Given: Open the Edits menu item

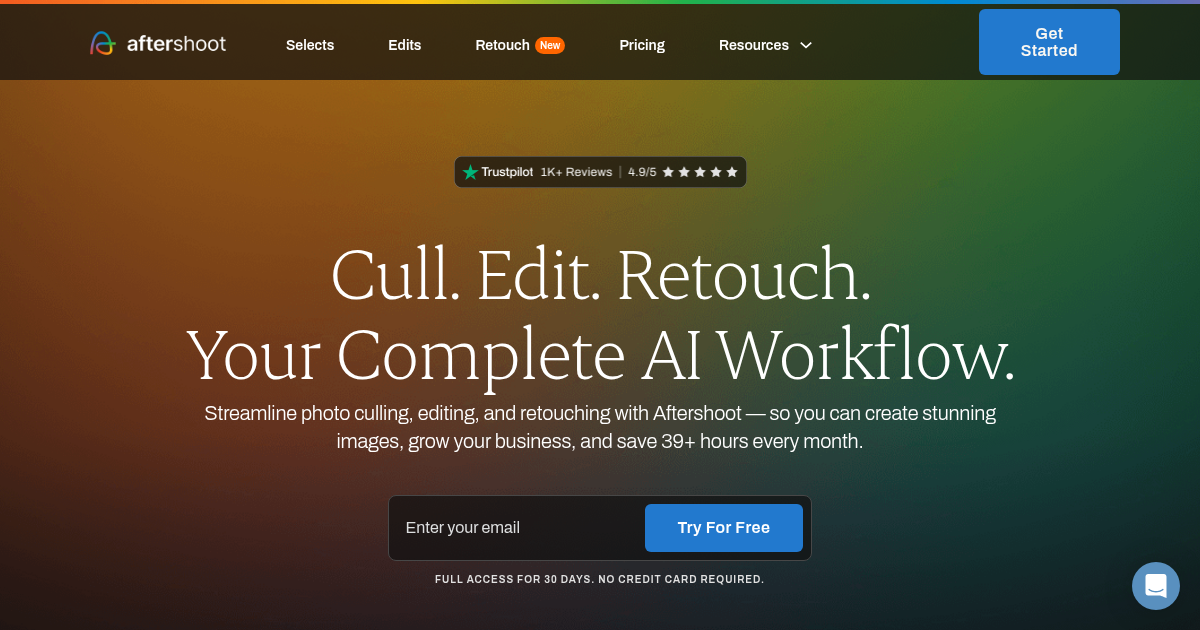Looking at the screenshot, I should (405, 45).
